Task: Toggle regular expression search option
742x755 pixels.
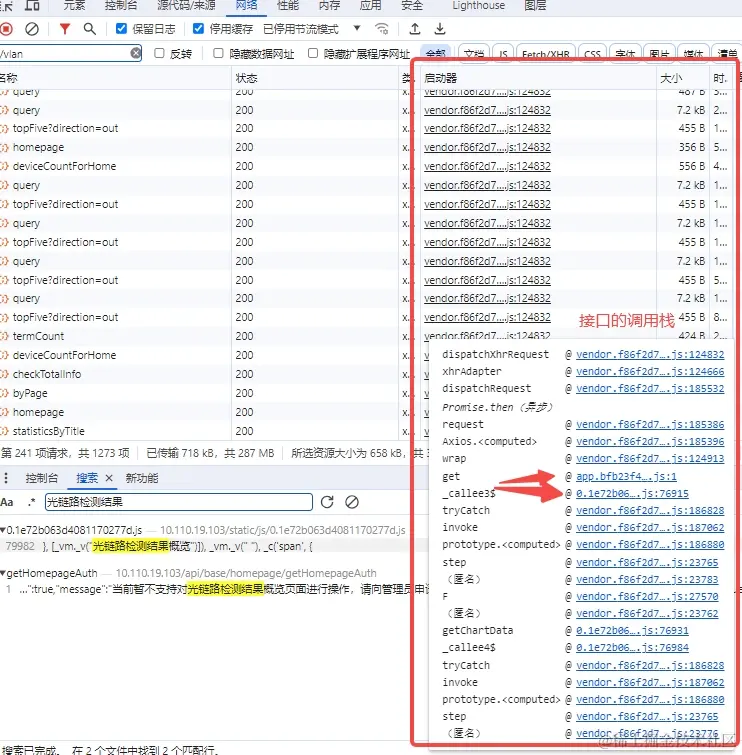Action: pos(32,502)
